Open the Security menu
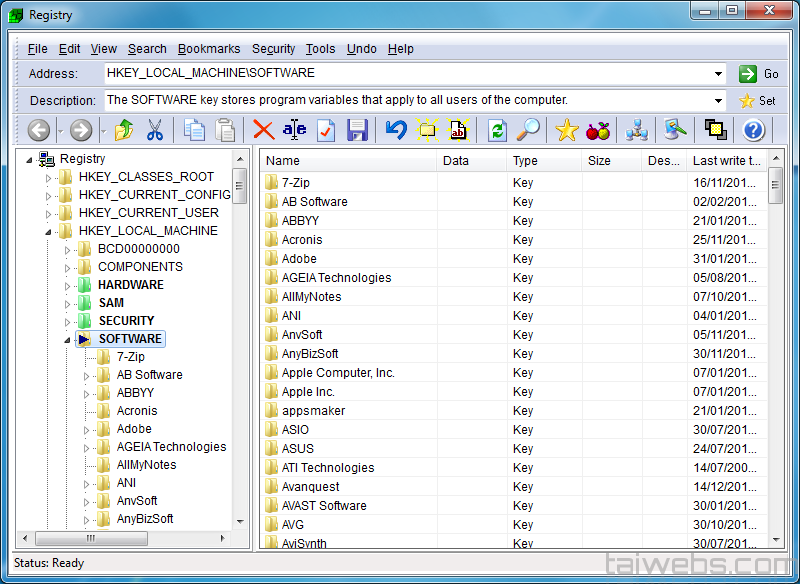 click(x=273, y=49)
